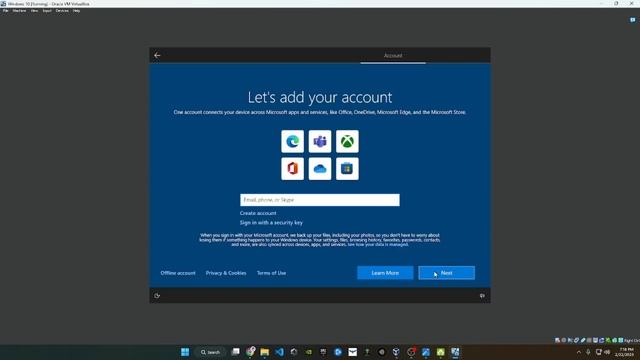
Task: Click the volume speaker tray icon
Action: click(x=607, y=352)
